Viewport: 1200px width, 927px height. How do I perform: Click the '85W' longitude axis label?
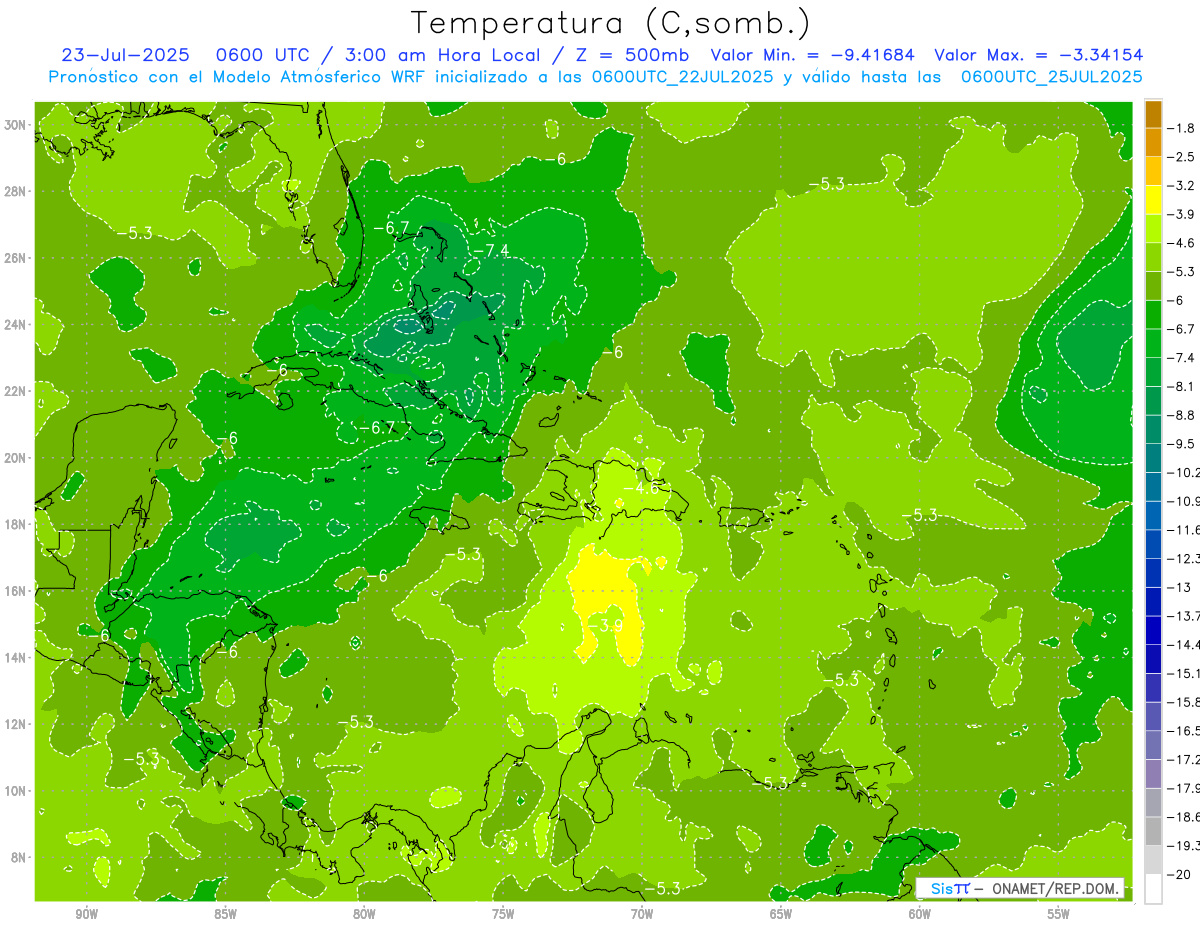[x=225, y=914]
